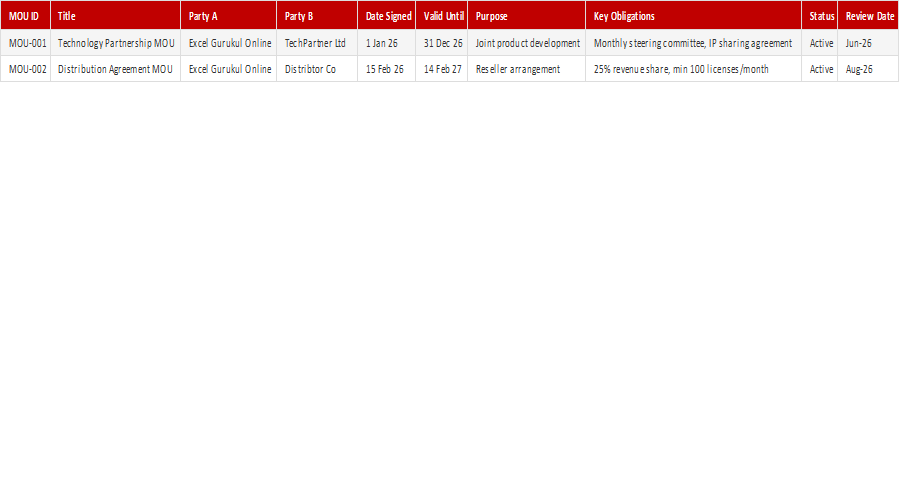Select the Status column header
Screen dimensions: 900x500
(x=820, y=15)
